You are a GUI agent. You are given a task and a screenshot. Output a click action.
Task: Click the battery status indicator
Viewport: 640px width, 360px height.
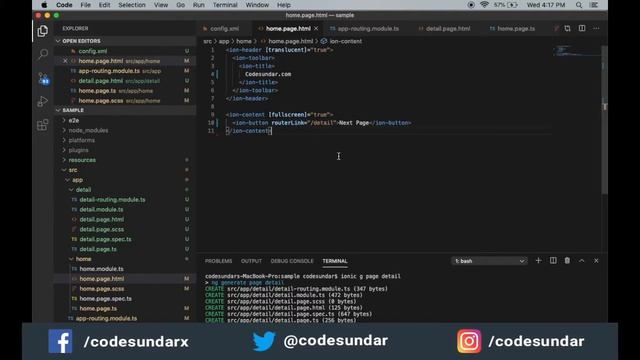[506, 5]
